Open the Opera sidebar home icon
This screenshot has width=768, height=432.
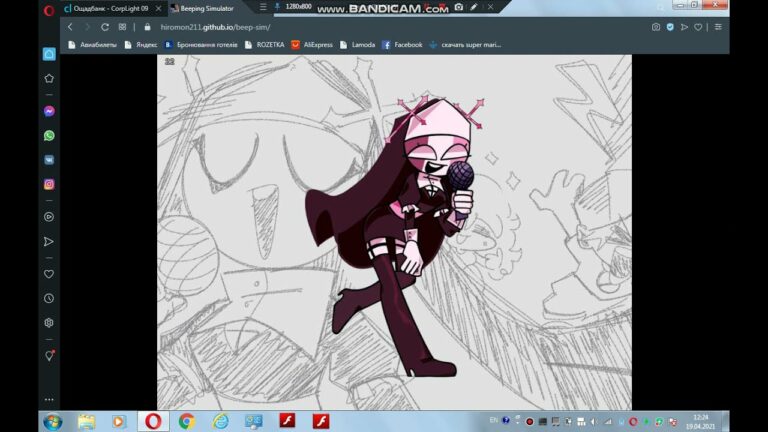[49, 54]
